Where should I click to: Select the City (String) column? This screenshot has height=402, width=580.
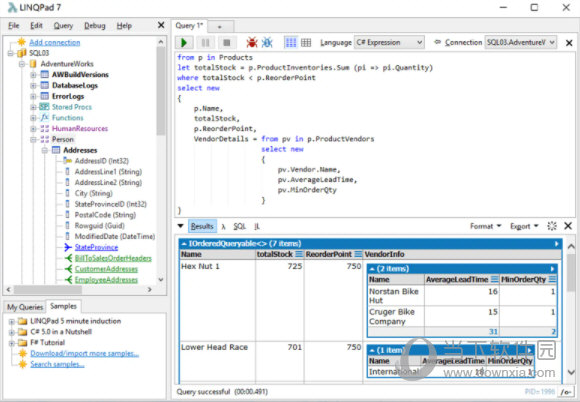coord(93,193)
